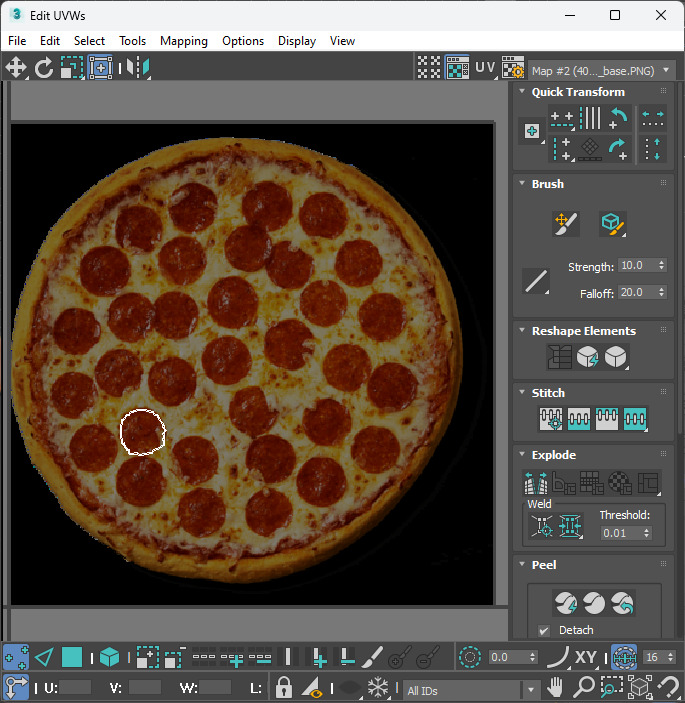Viewport: 685px width, 703px height.
Task: Click the last Stitch custom icon
Action: (635, 419)
